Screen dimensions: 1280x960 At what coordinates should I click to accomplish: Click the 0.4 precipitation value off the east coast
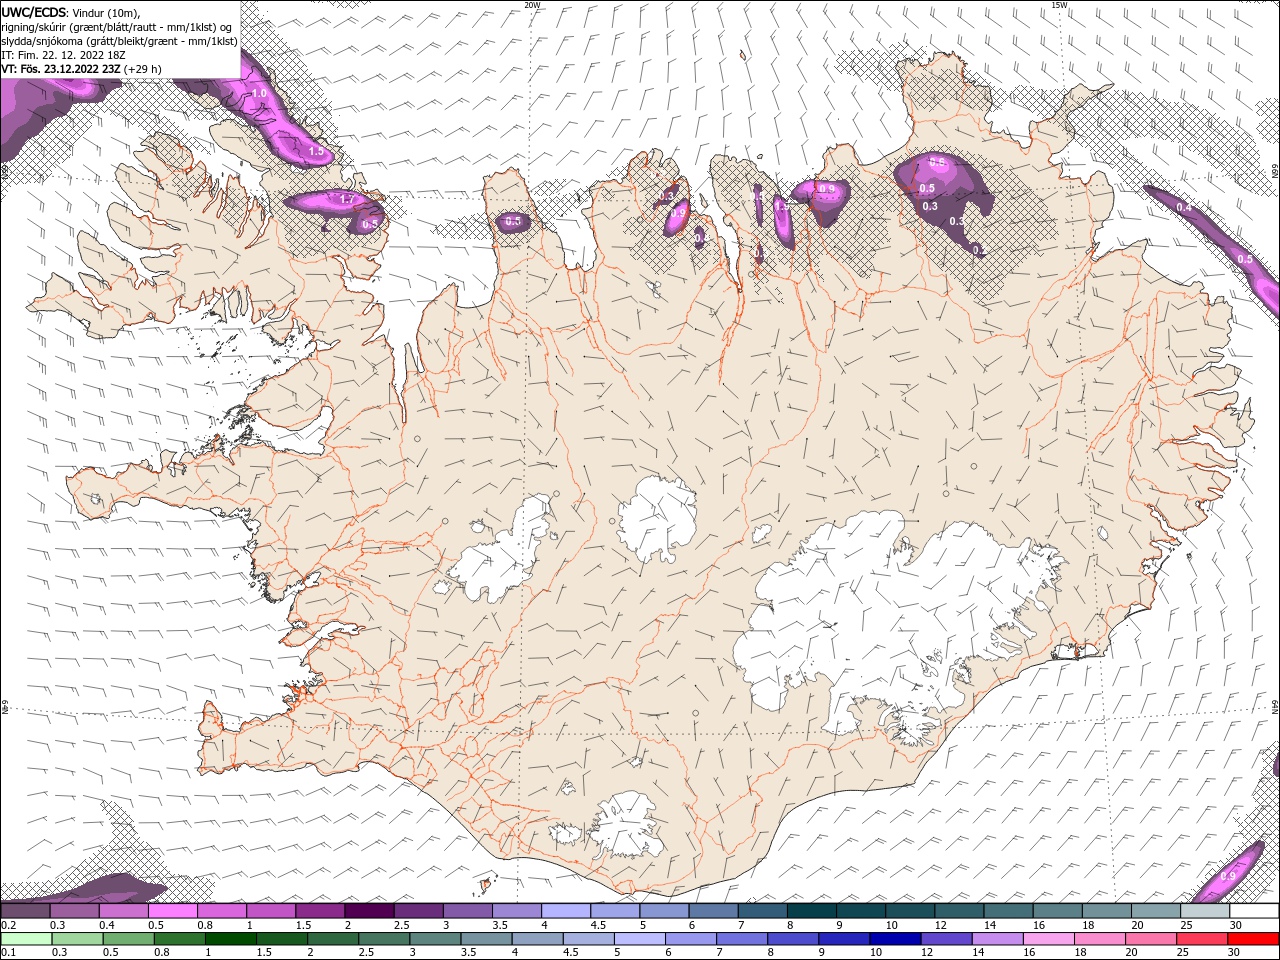click(x=1184, y=208)
